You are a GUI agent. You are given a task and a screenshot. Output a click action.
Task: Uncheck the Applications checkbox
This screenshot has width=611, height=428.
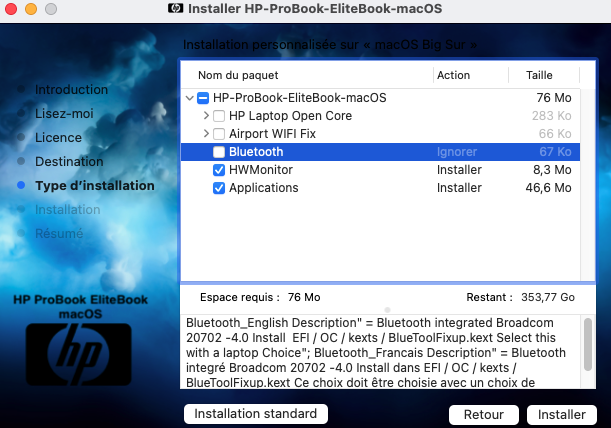pyautogui.click(x=219, y=187)
